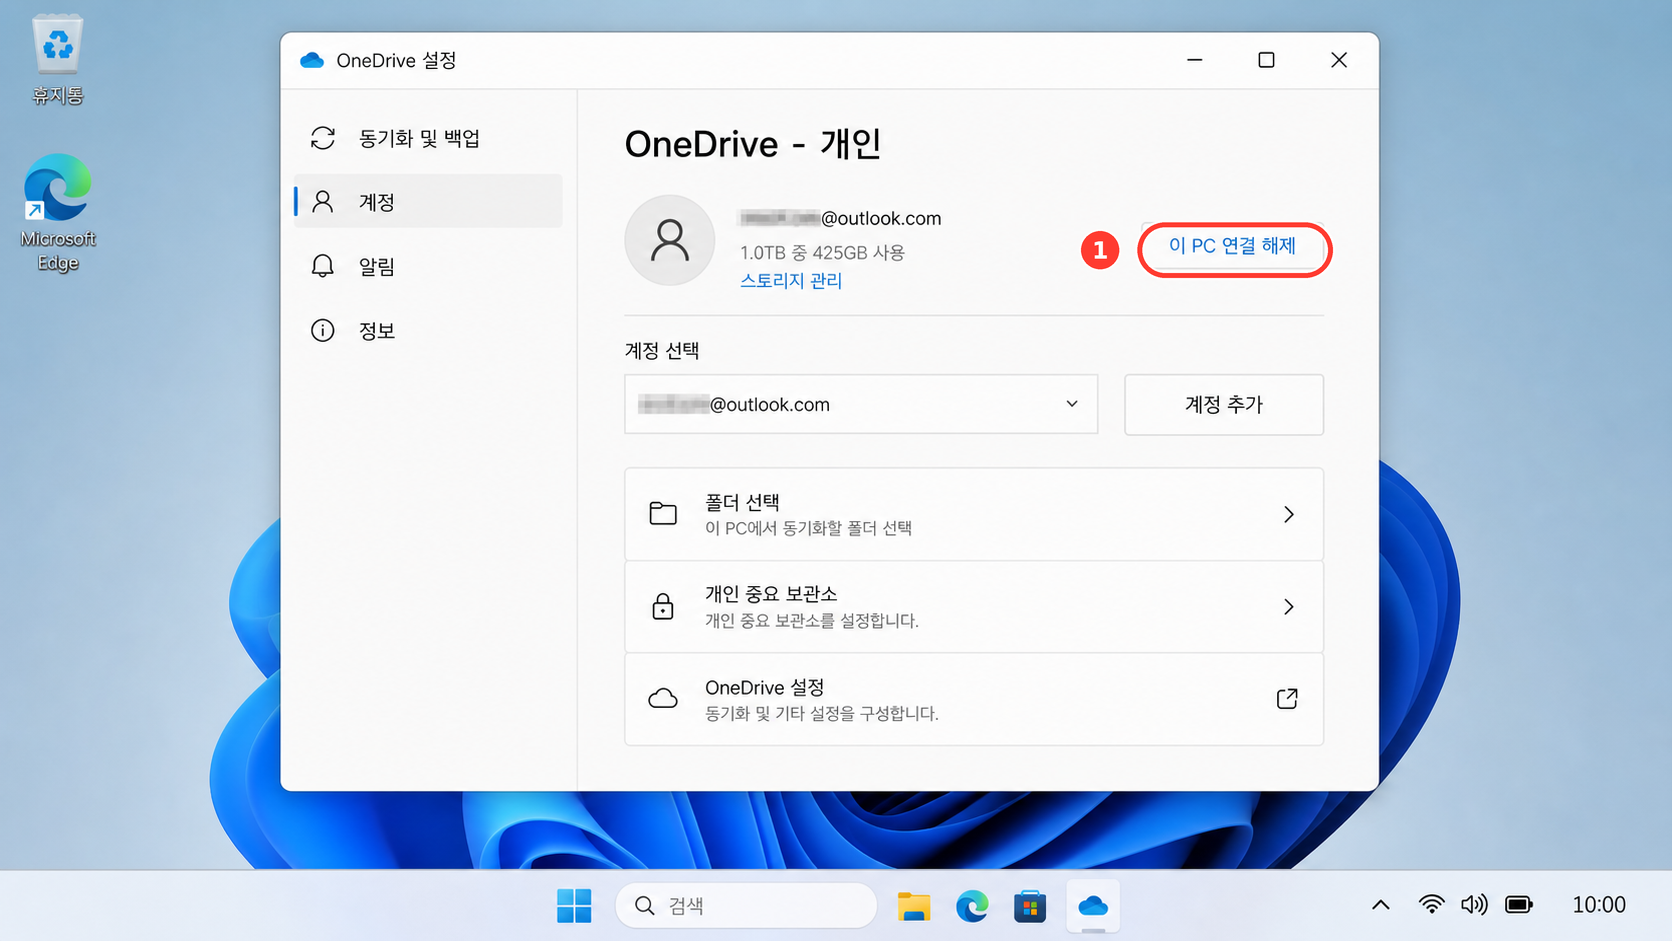Screen dimensions: 1672x941
Task: Open the clock showing 10:00
Action: click(x=1599, y=905)
